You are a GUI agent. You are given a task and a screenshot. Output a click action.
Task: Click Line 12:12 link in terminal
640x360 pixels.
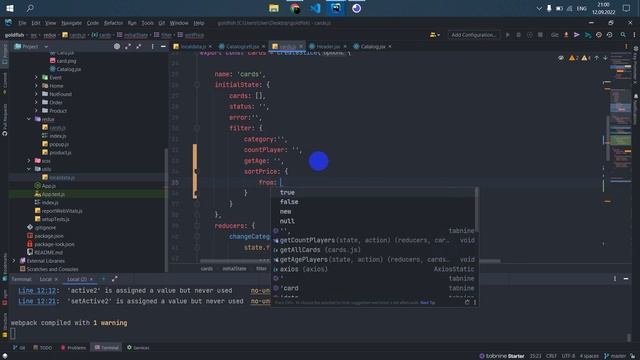click(37, 291)
